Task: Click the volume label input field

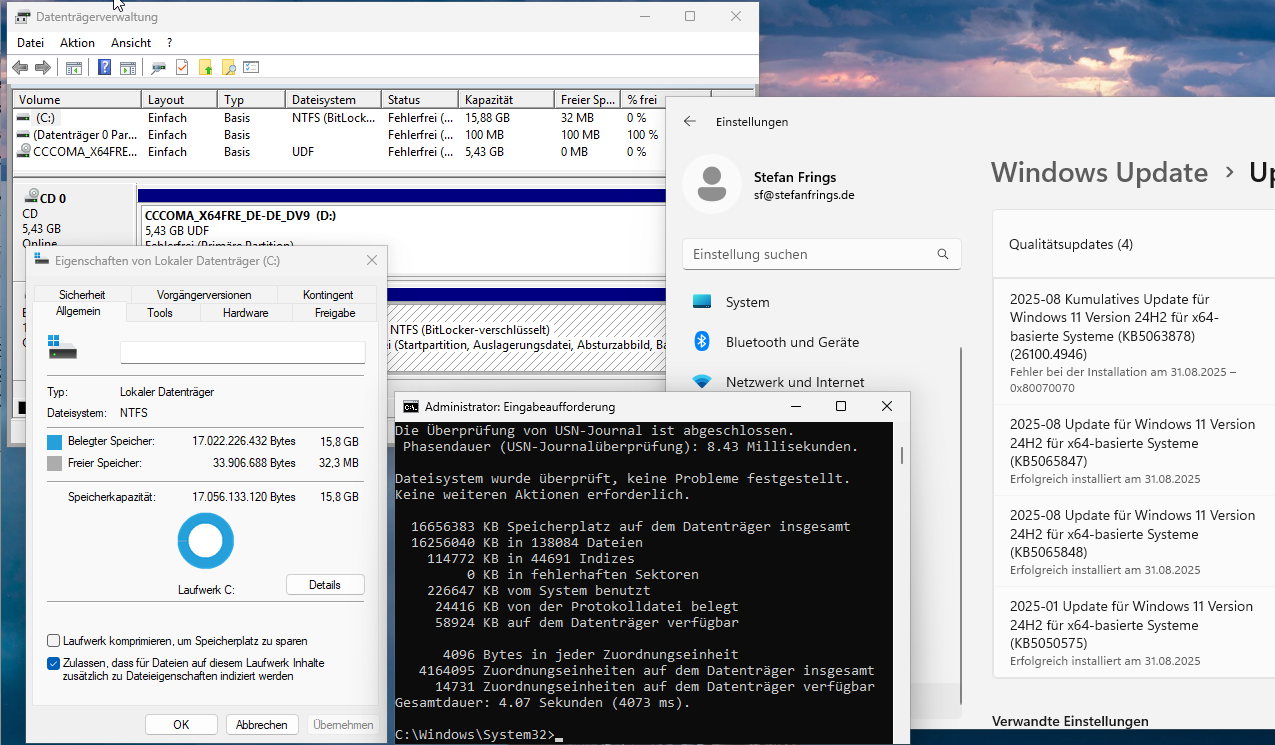Action: point(242,352)
